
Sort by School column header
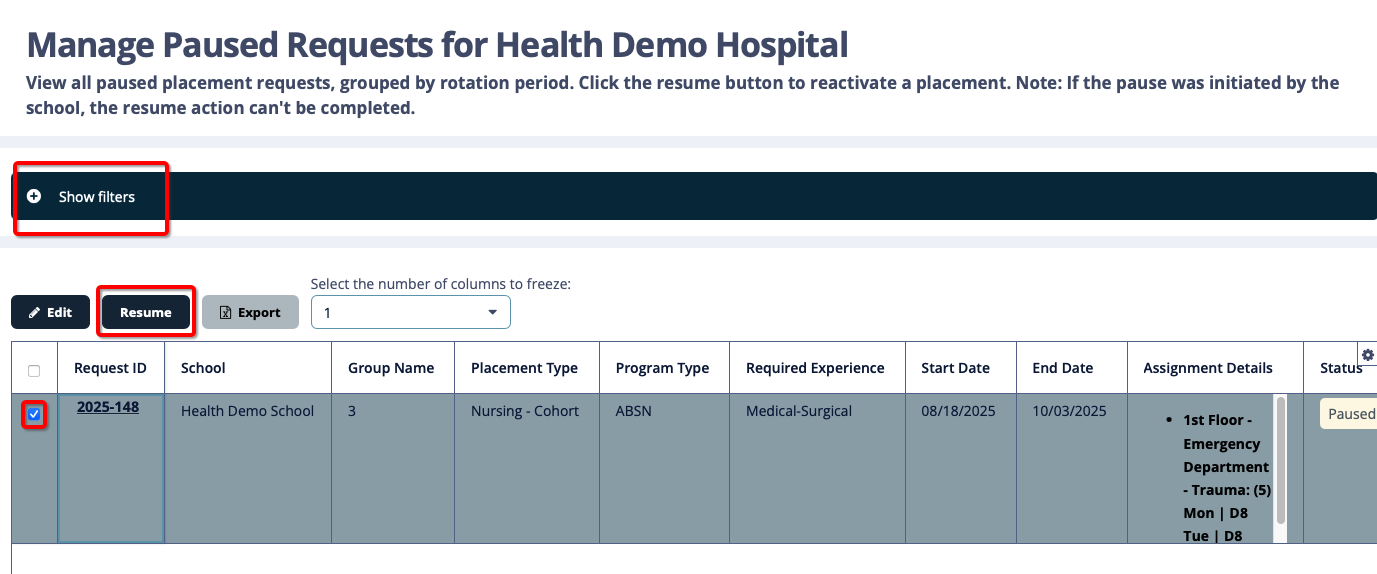click(x=203, y=368)
